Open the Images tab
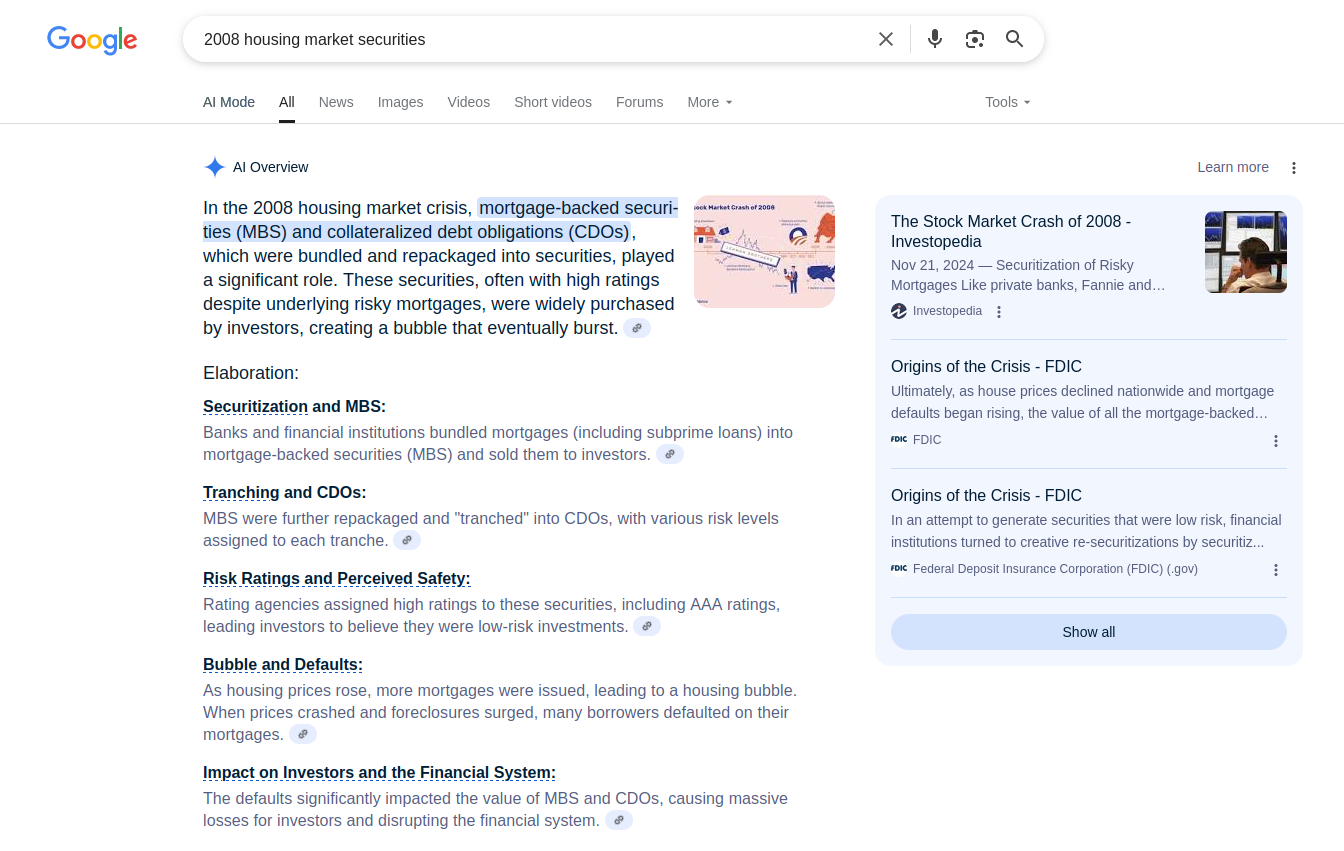Viewport: 1344px width, 851px height. 400,102
